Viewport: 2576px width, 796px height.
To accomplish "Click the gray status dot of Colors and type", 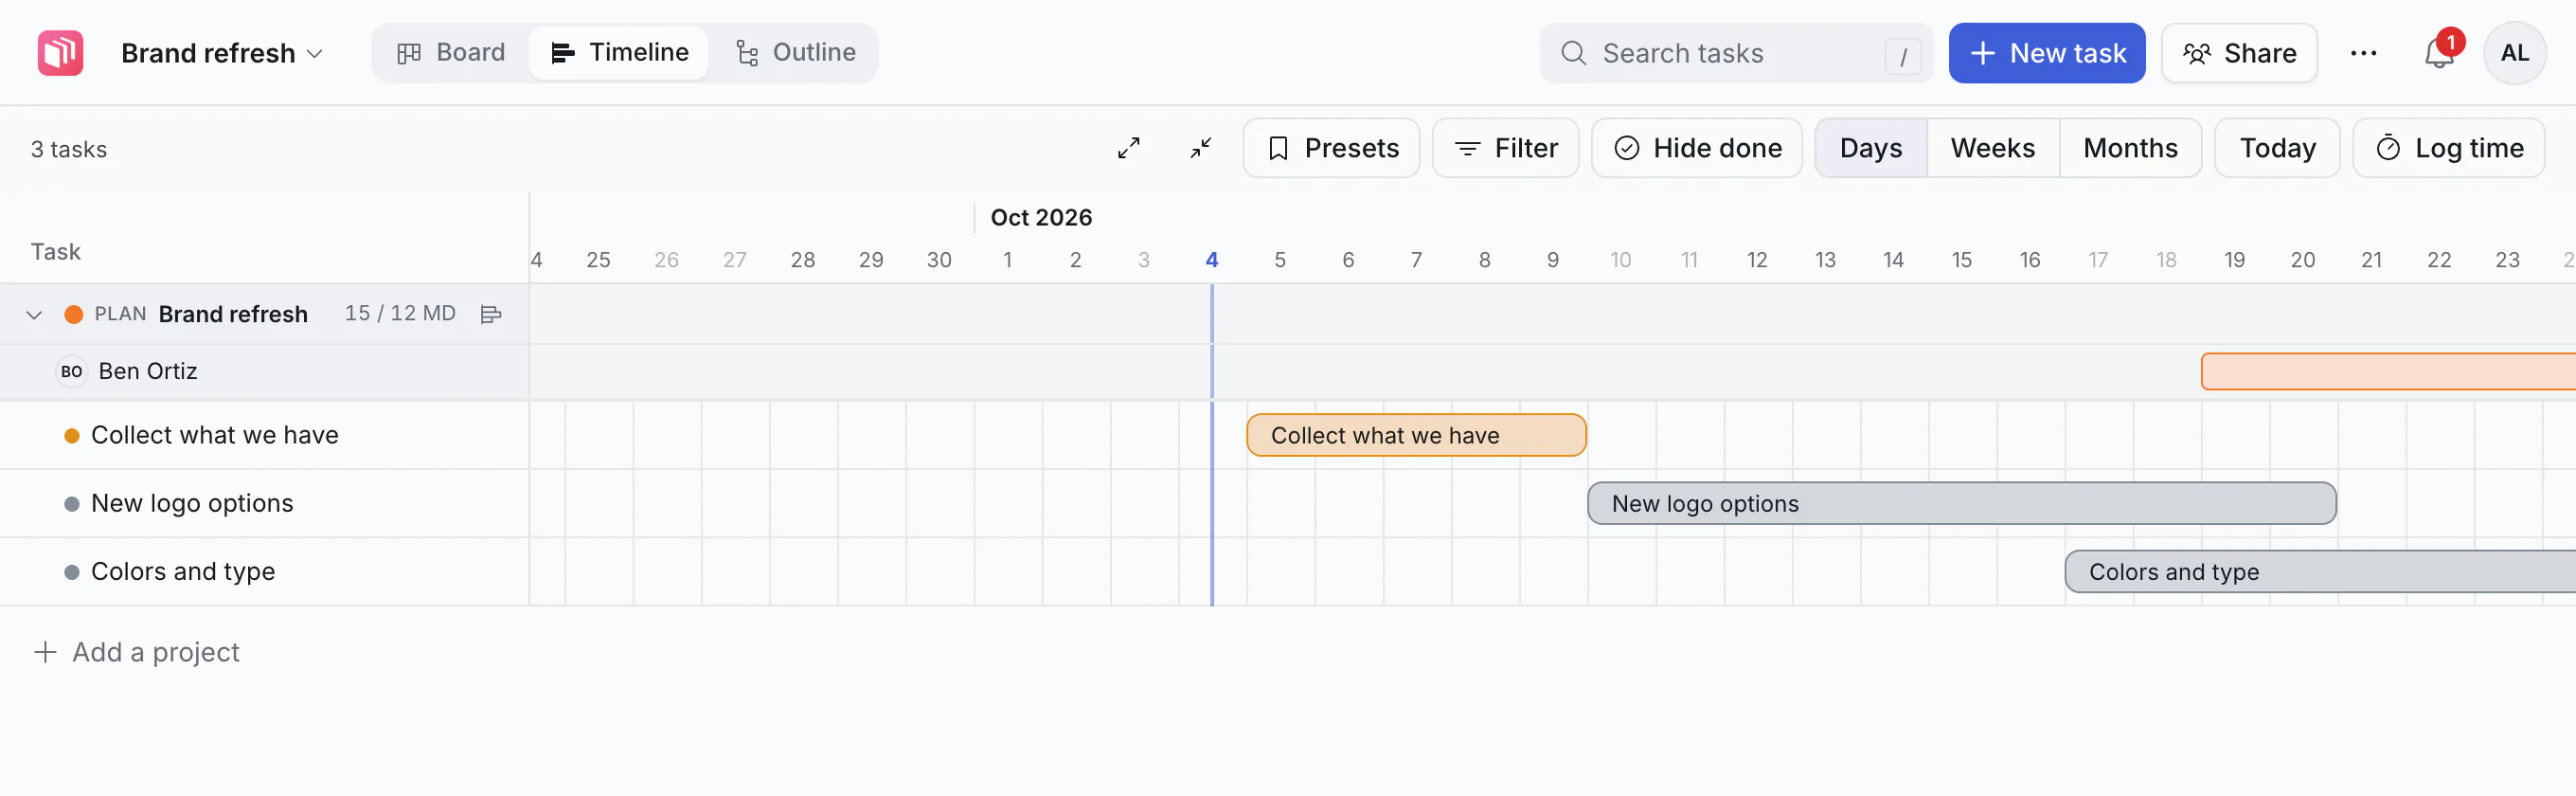I will tap(72, 572).
